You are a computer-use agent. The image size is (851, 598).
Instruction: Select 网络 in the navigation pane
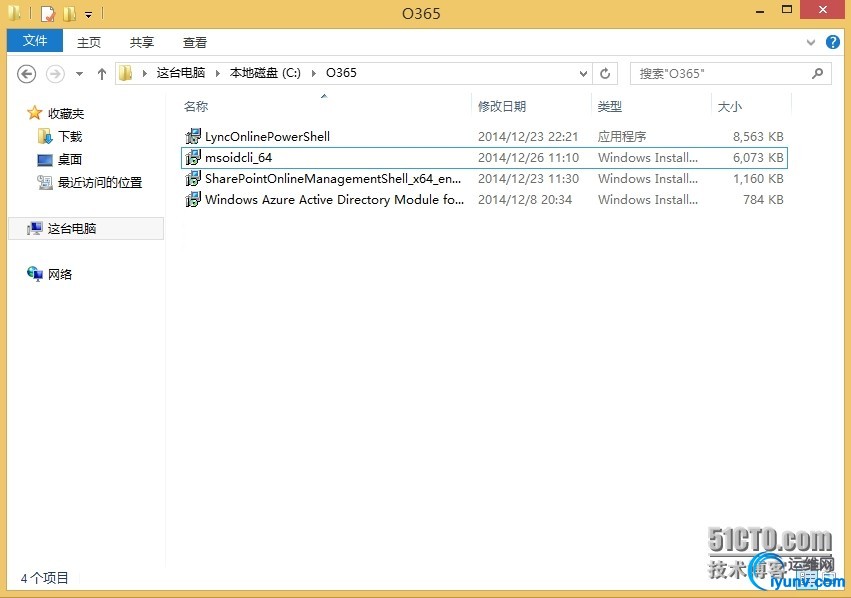point(60,274)
